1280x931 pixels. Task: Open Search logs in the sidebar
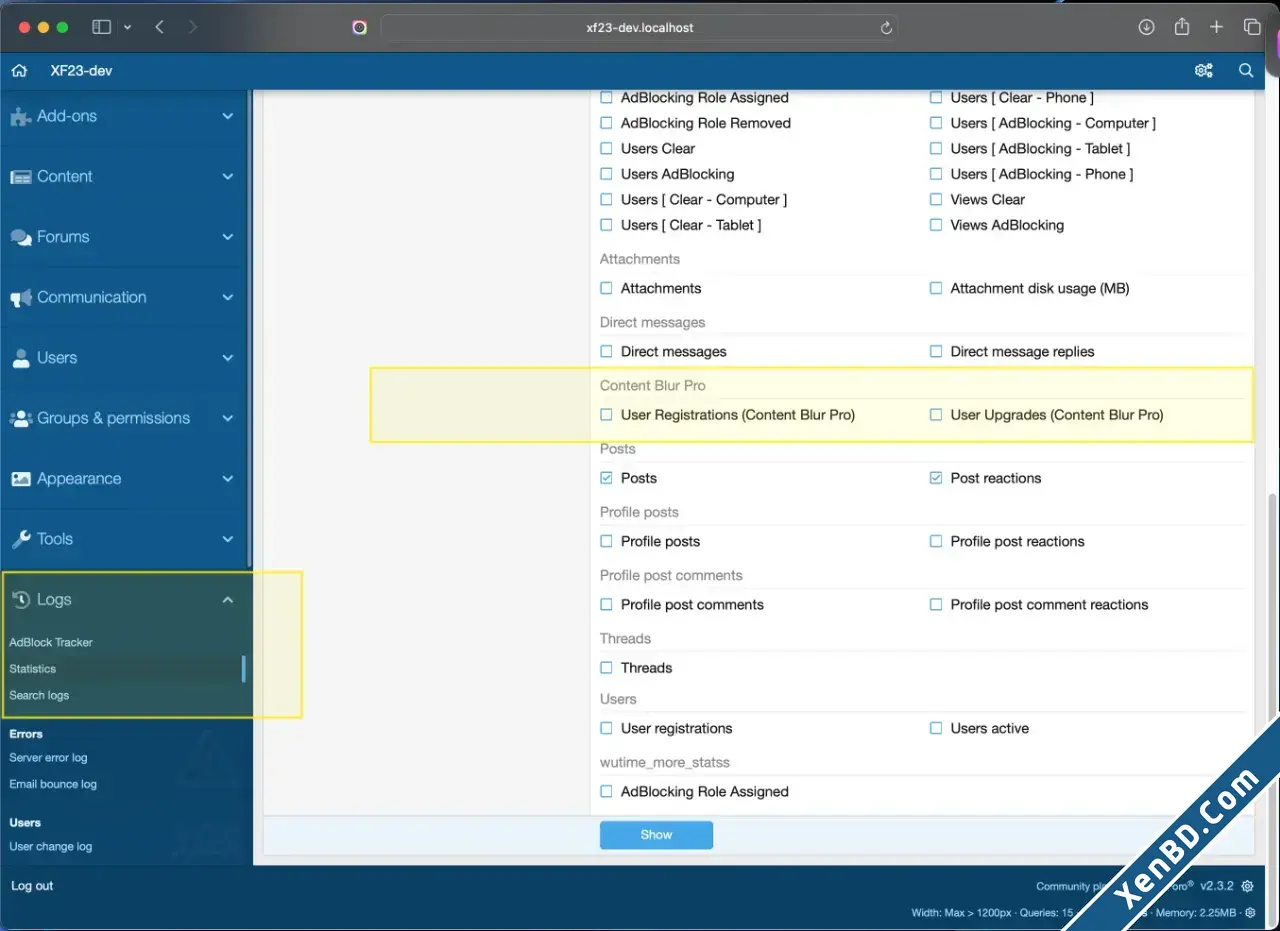coord(39,695)
